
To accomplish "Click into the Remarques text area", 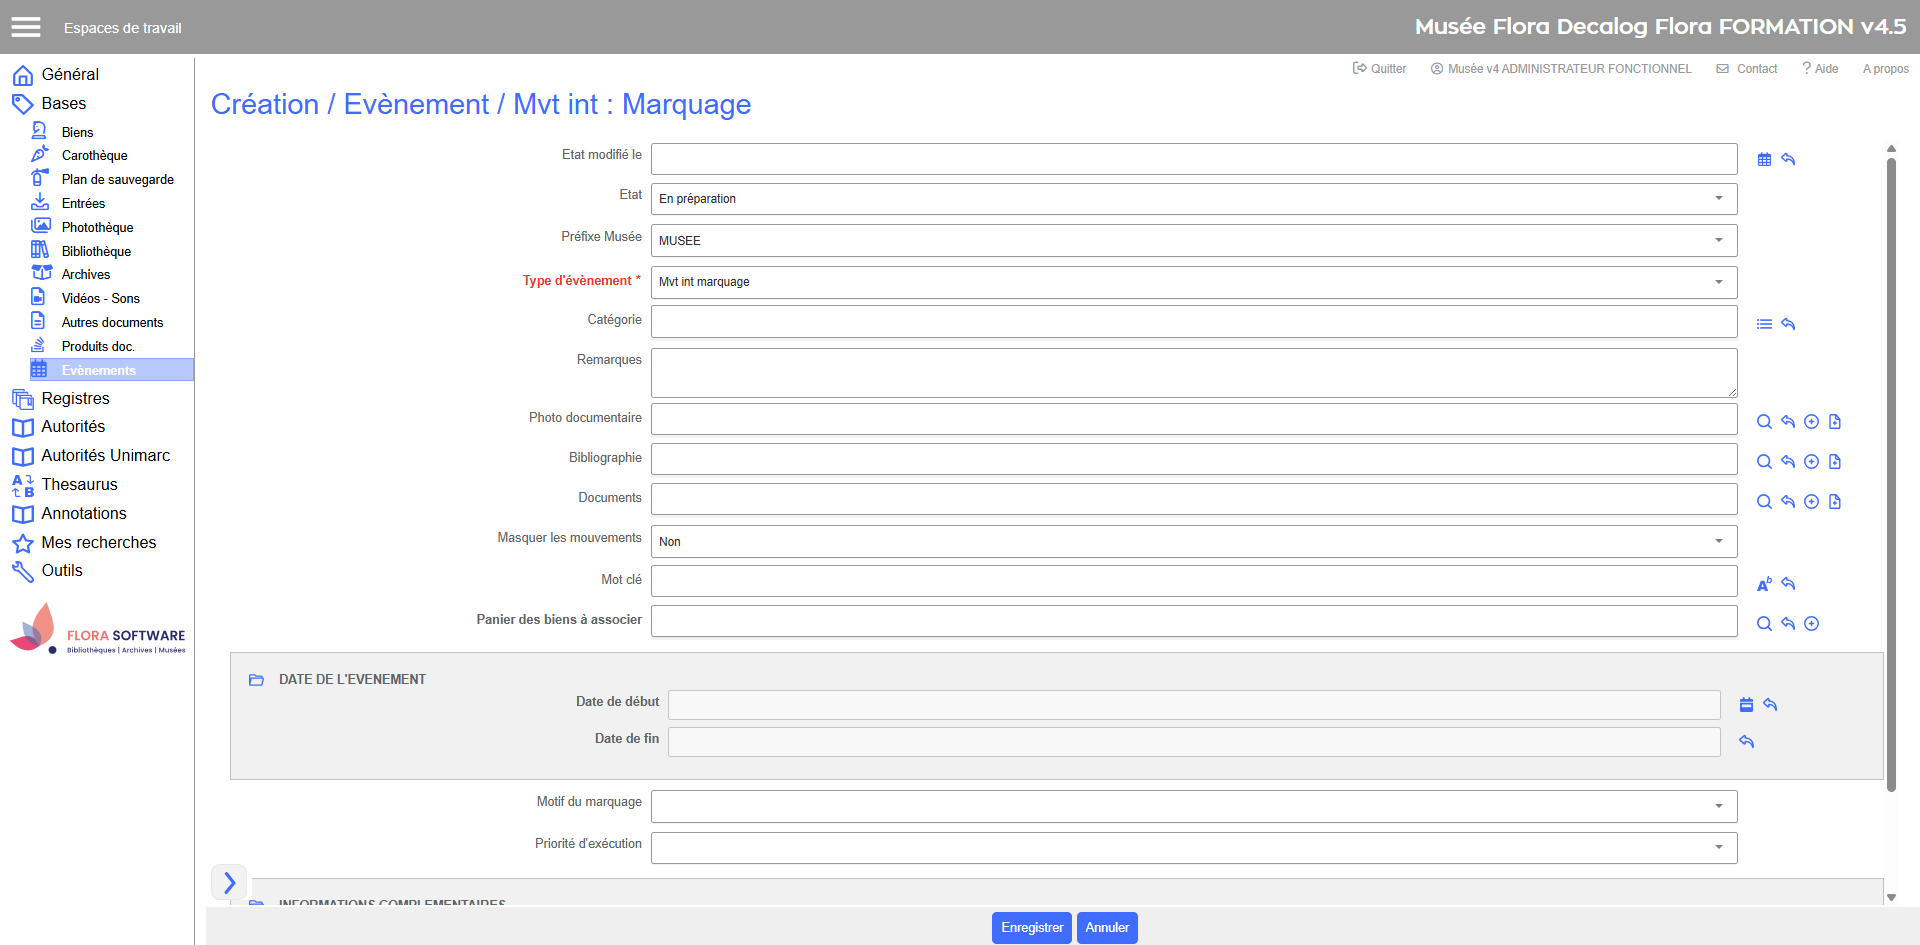I will [x=1193, y=373].
